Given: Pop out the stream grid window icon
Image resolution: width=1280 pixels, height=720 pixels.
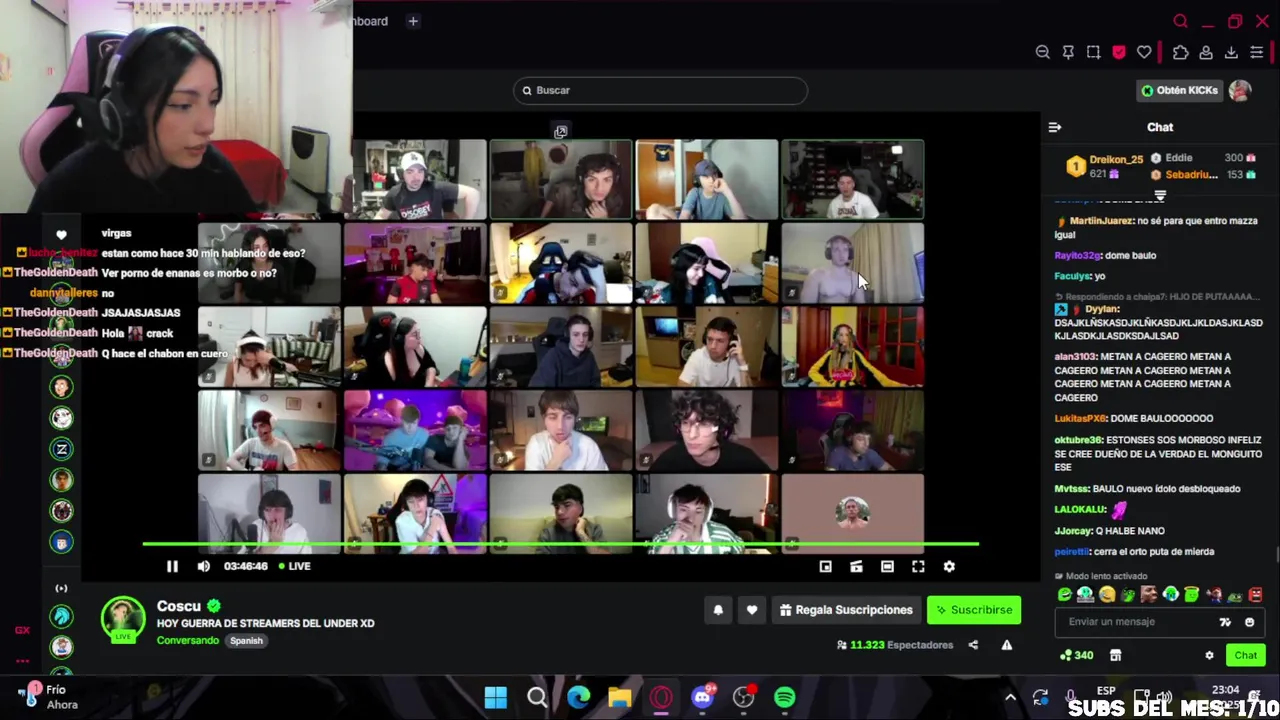Looking at the screenshot, I should tap(561, 132).
